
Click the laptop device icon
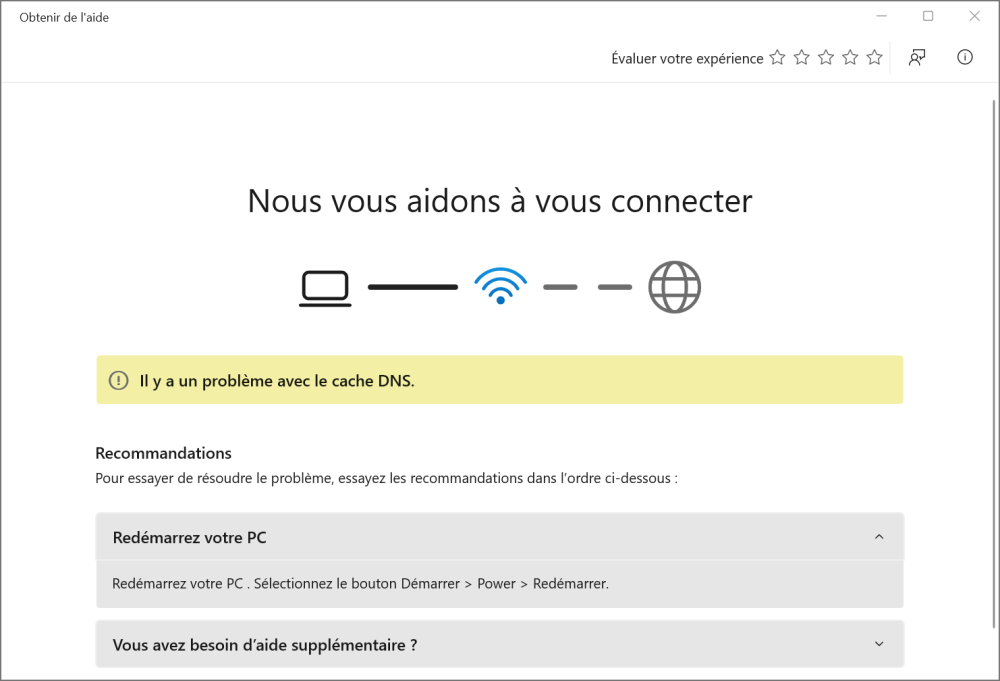pyautogui.click(x=325, y=288)
